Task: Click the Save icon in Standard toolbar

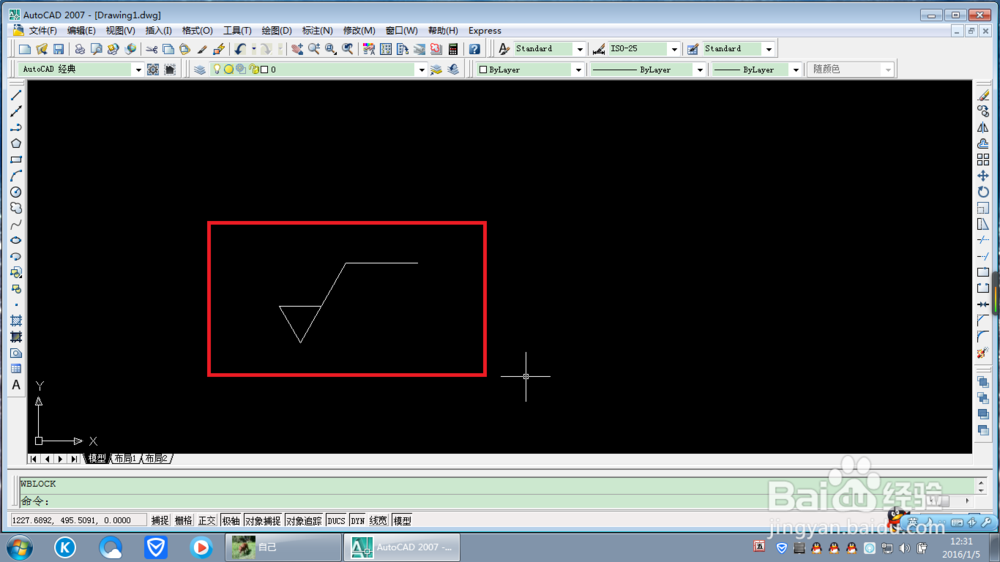Action: [59, 49]
